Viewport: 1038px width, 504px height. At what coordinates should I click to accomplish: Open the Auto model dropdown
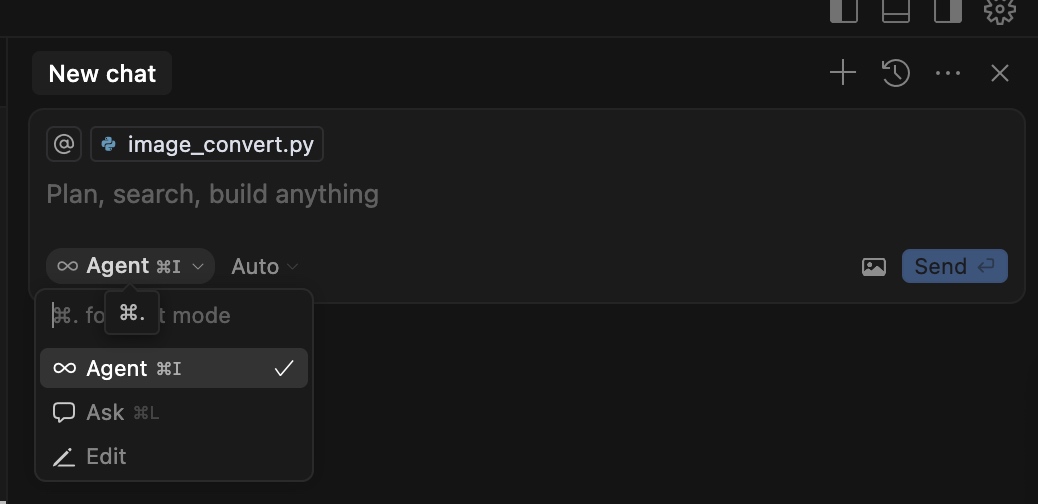click(265, 267)
